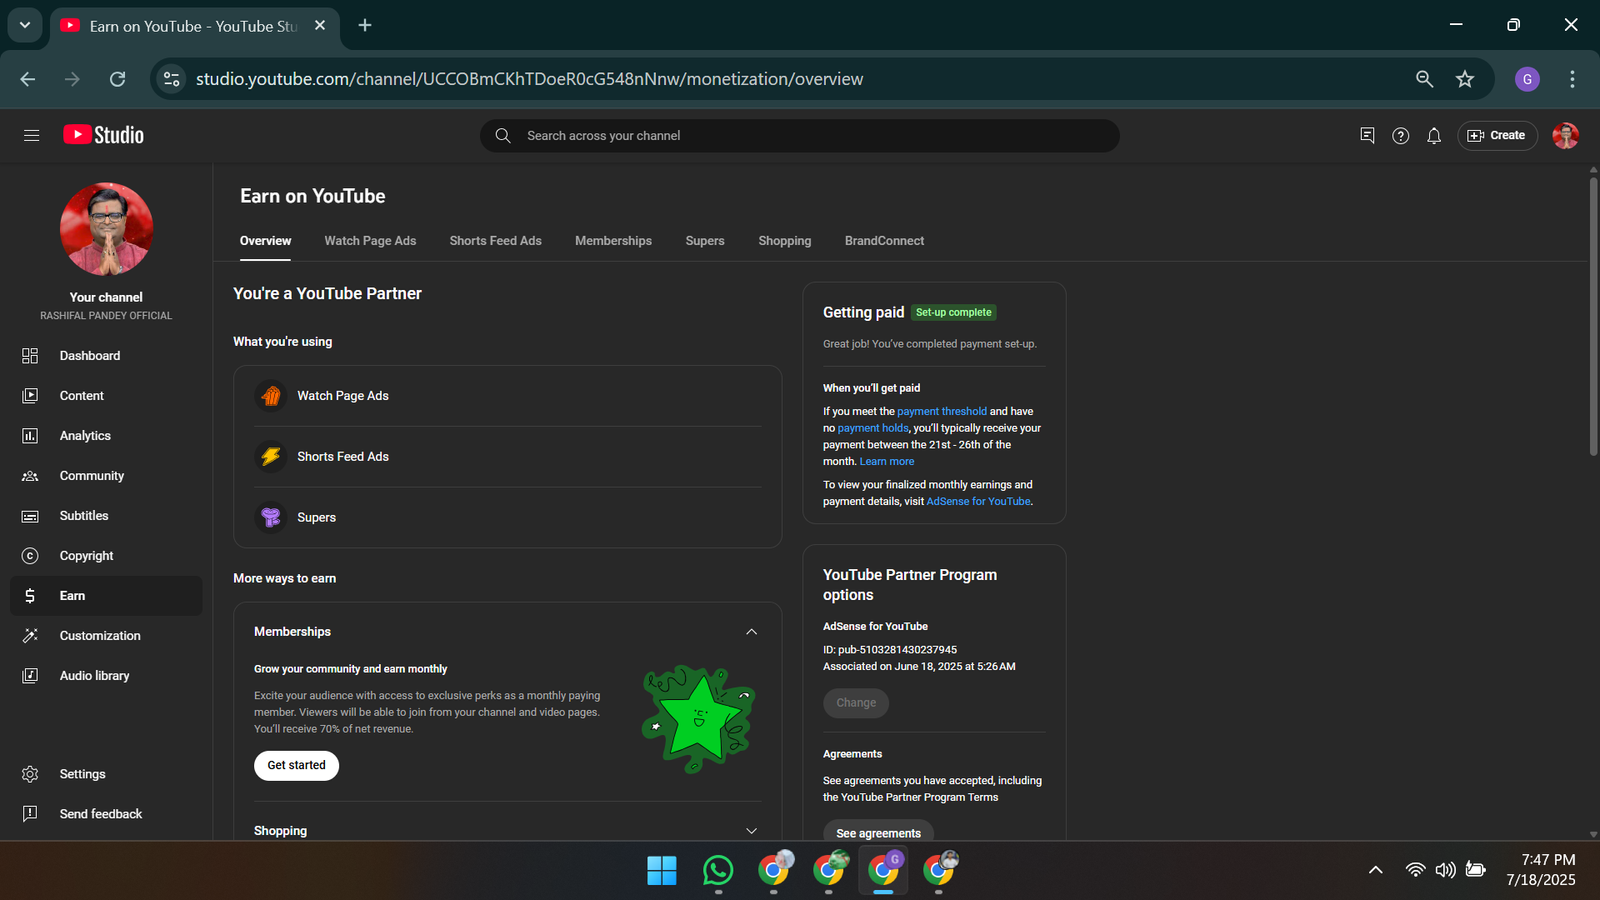Open the Windows Start menu
The width and height of the screenshot is (1600, 900).
662,870
